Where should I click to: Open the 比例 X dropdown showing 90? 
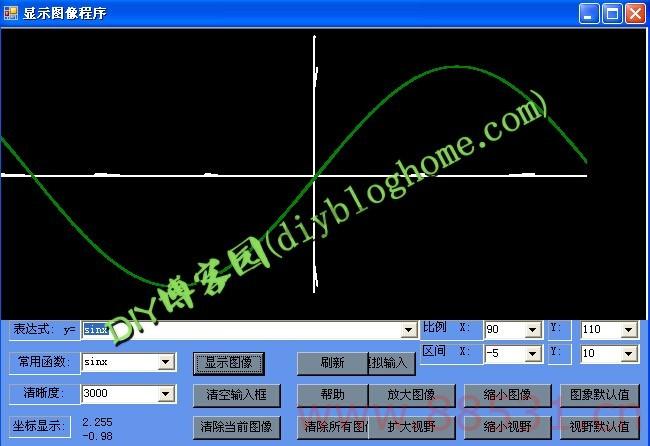[532, 330]
